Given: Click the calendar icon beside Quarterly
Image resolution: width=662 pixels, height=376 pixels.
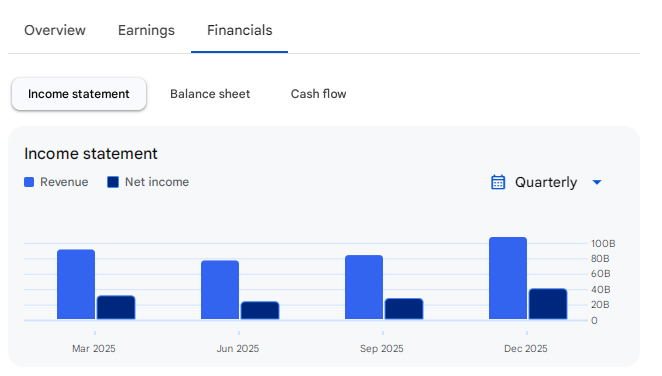Looking at the screenshot, I should (498, 182).
